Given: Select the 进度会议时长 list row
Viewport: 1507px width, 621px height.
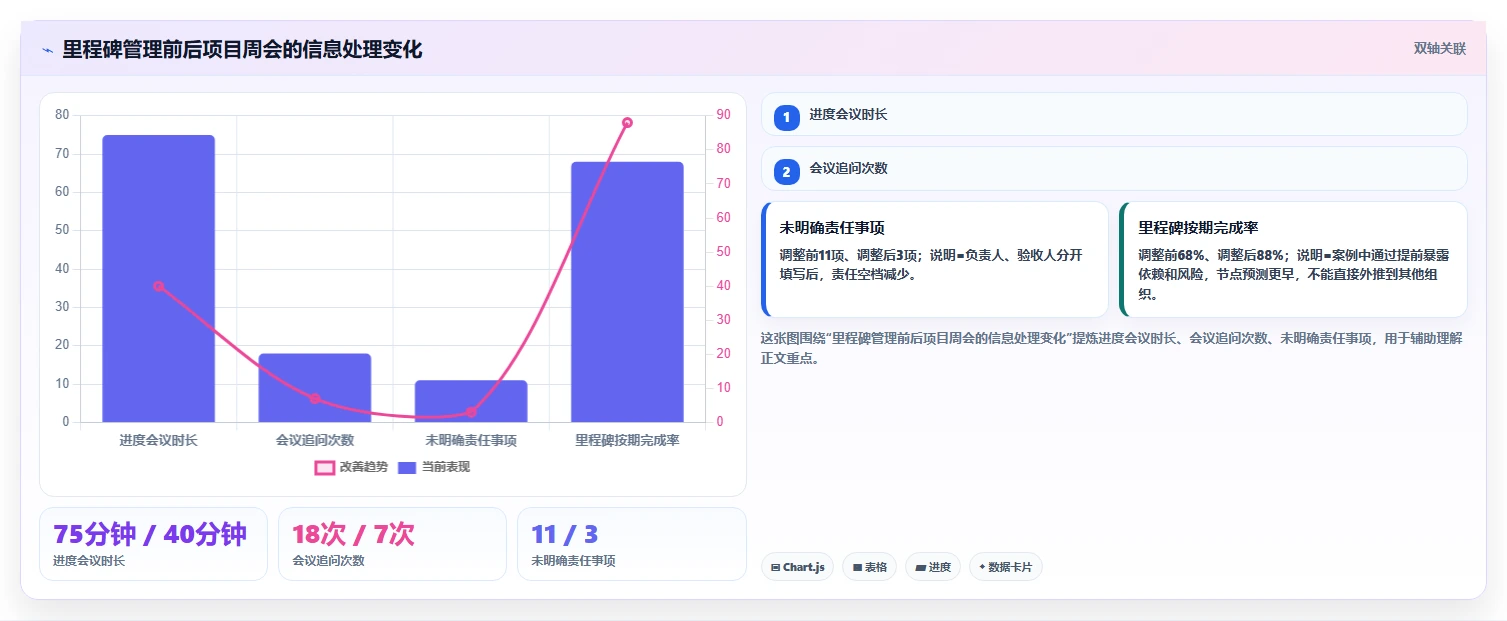Looking at the screenshot, I should [1114, 114].
